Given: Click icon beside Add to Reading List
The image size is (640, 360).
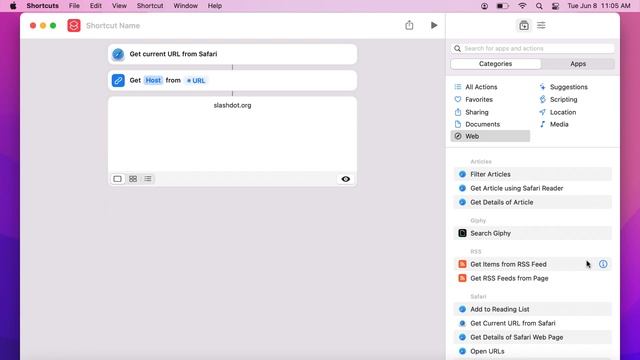Looking at the screenshot, I should pyautogui.click(x=462, y=309).
